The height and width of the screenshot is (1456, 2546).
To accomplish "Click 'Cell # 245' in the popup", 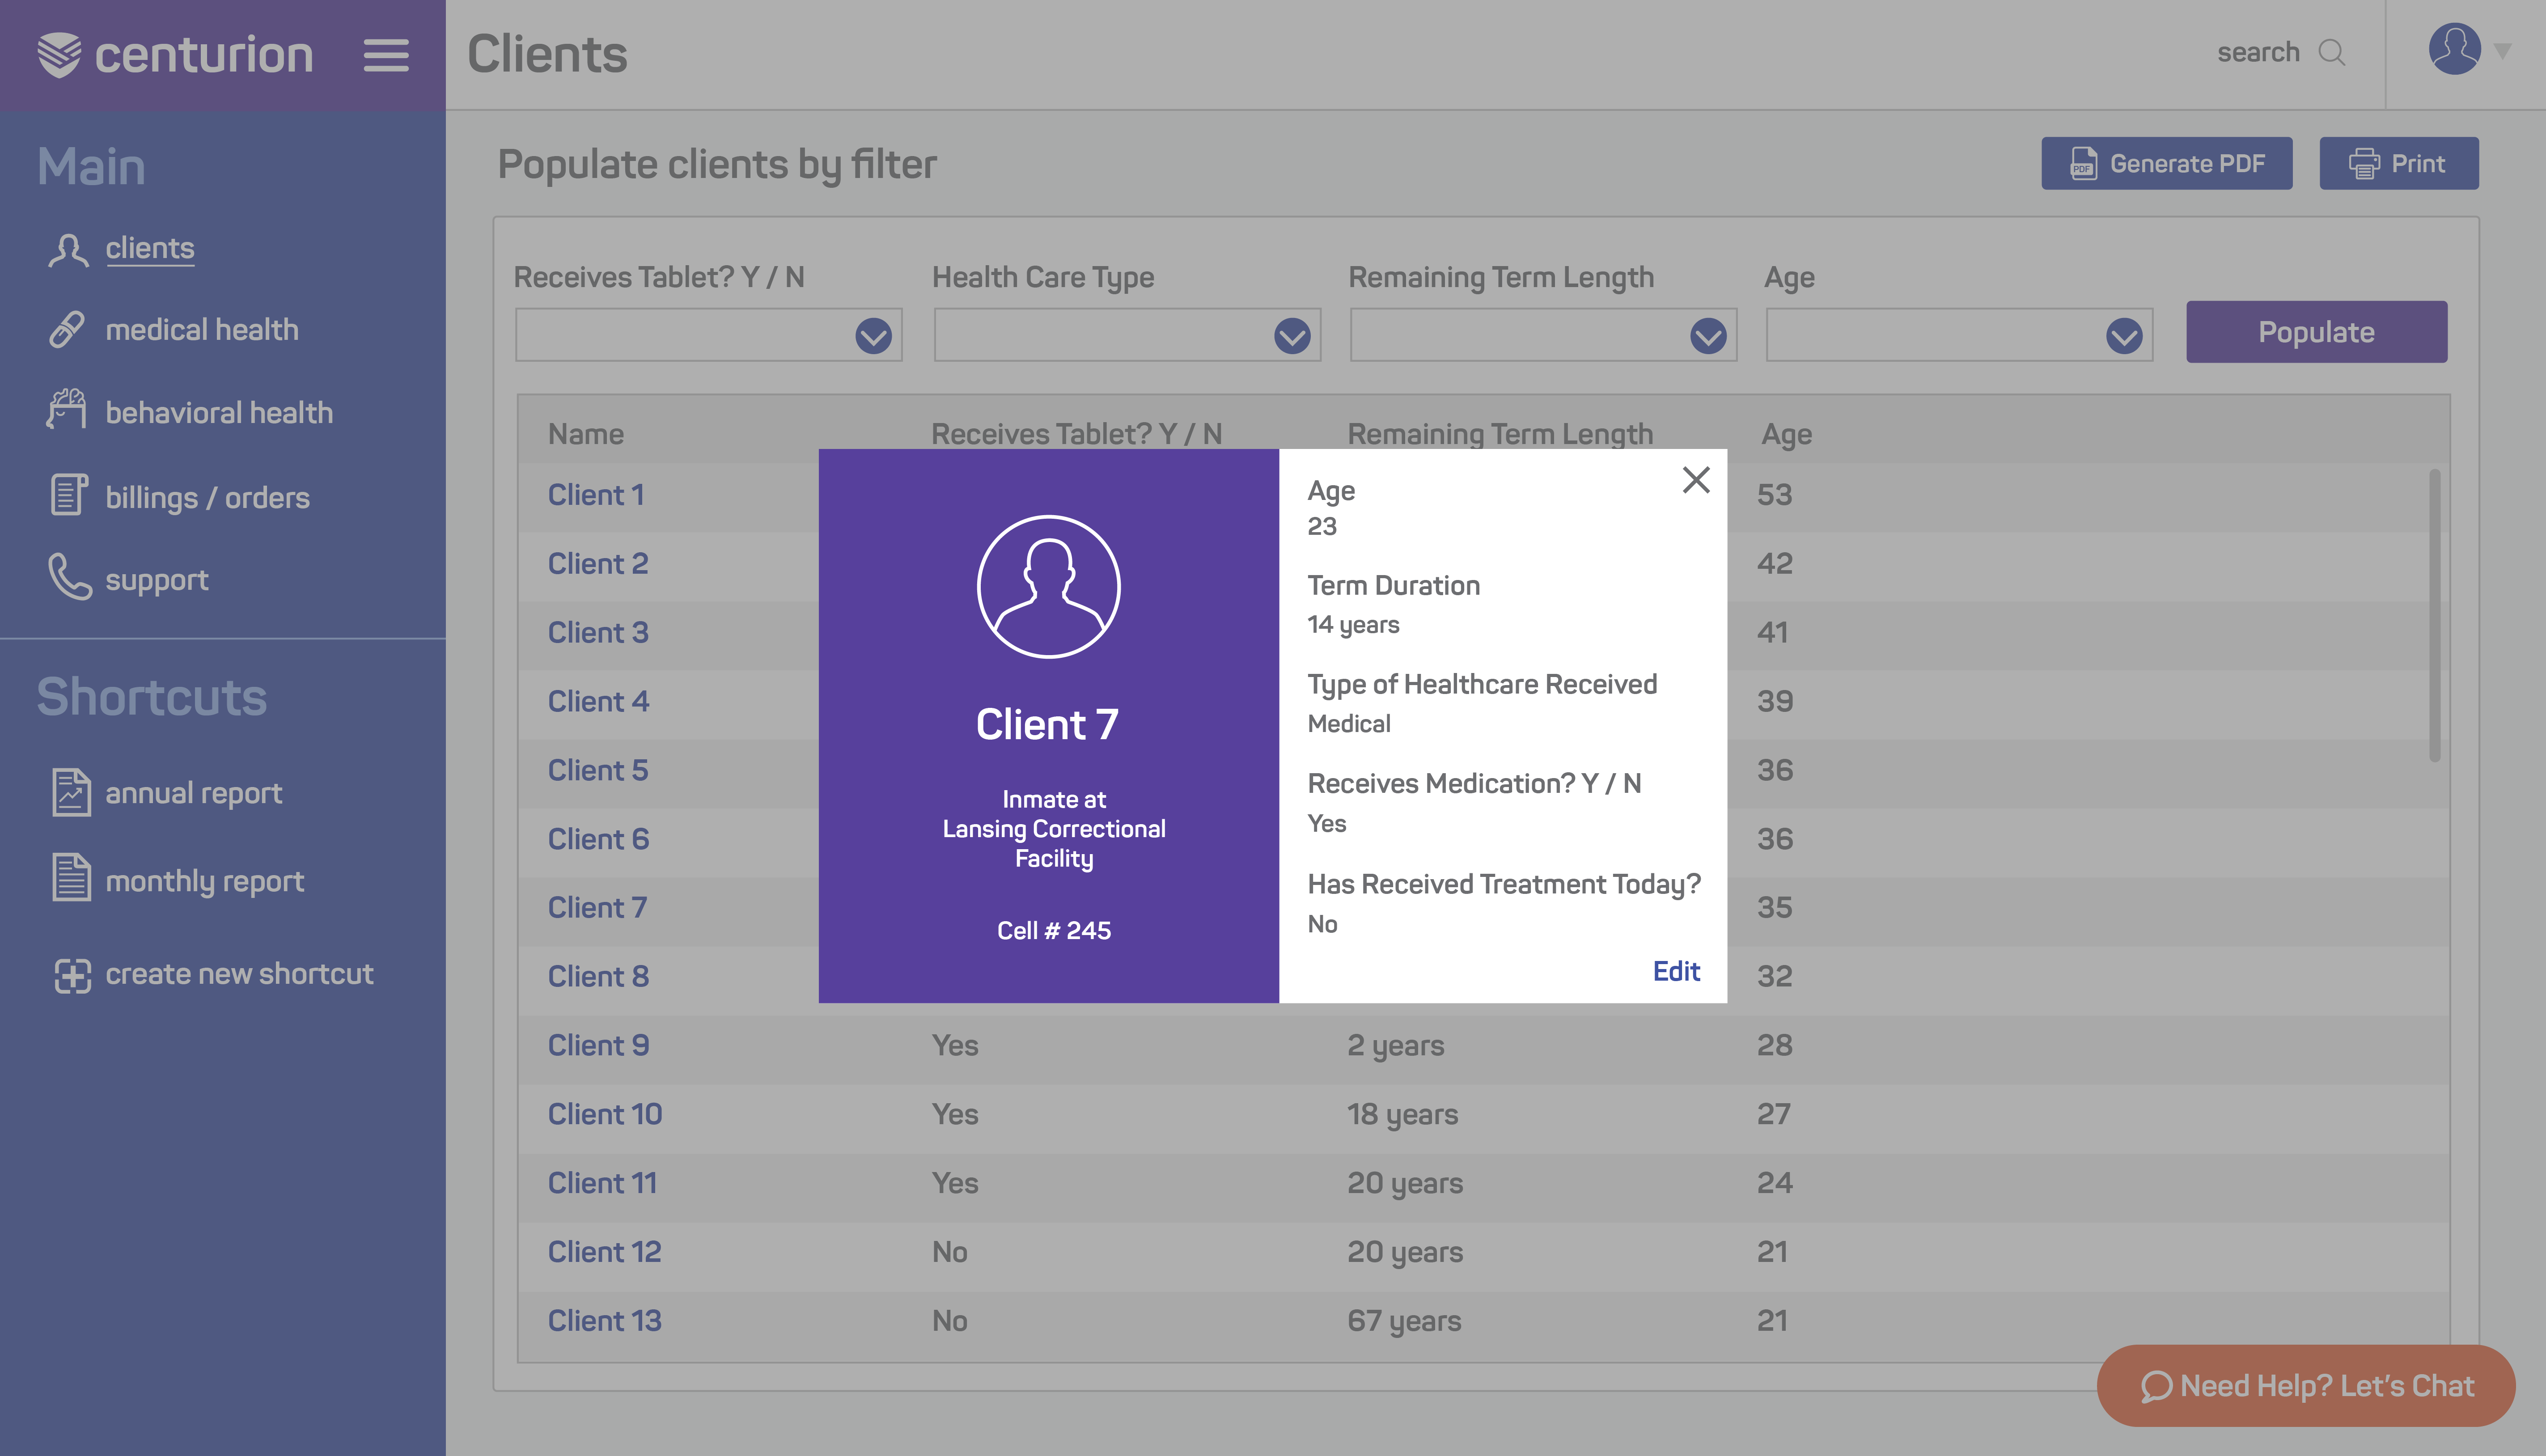I will (1054, 931).
